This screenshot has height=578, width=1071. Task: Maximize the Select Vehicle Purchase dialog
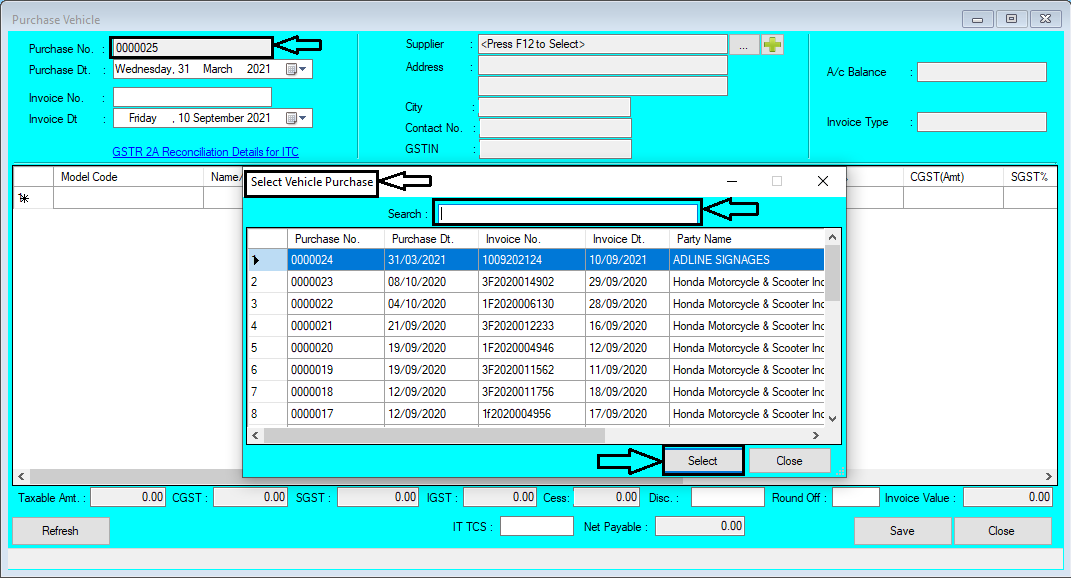click(777, 181)
